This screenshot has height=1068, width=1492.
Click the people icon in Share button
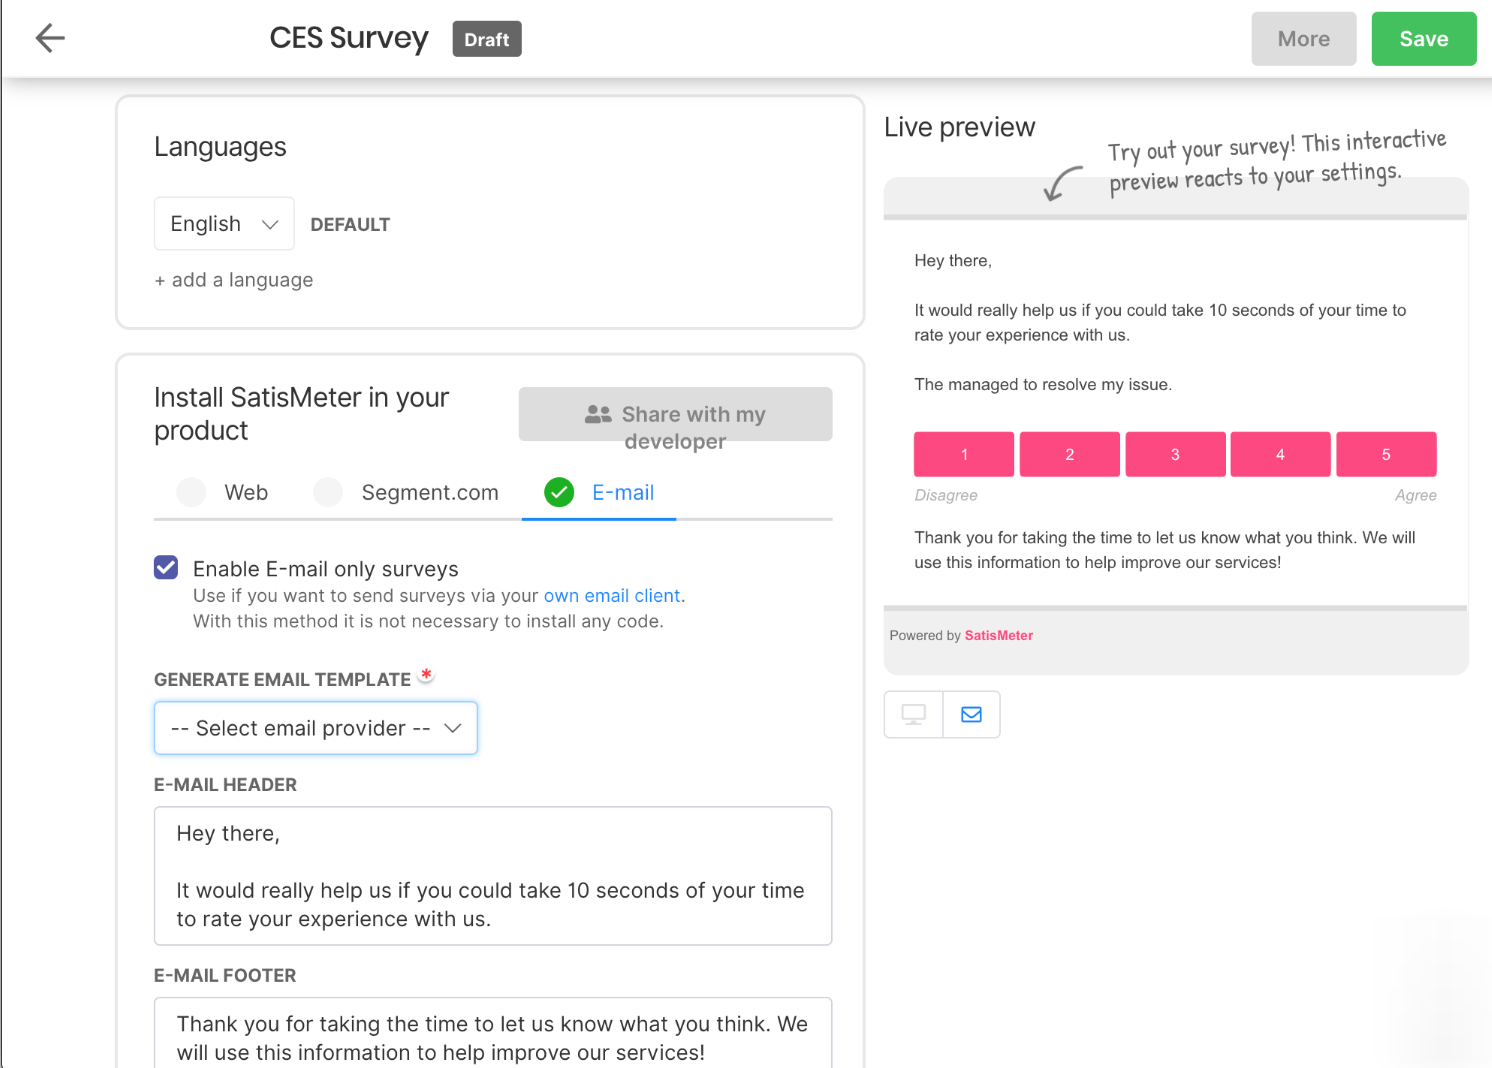coord(598,414)
